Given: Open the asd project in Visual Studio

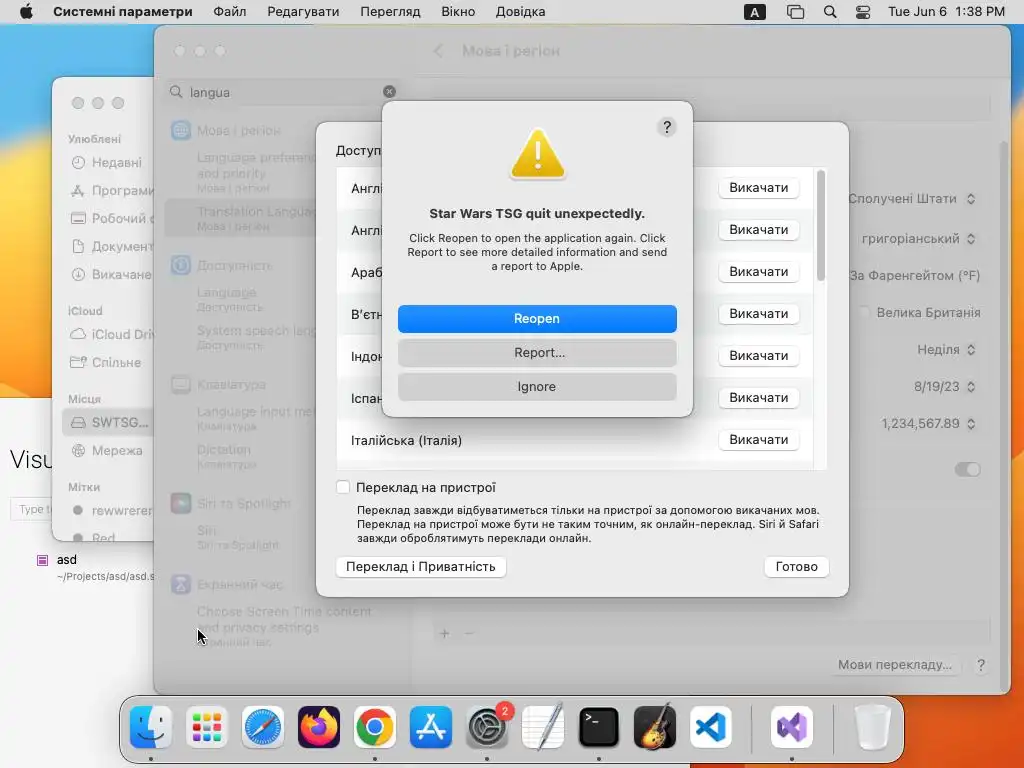Looking at the screenshot, I should [95, 567].
